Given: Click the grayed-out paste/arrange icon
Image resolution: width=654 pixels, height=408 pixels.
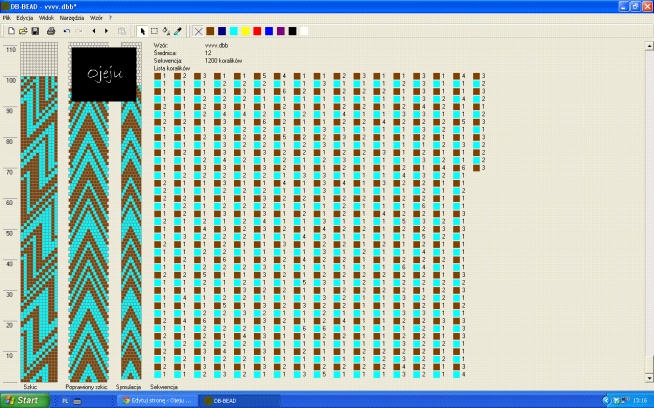Looking at the screenshot, I should (122, 31).
